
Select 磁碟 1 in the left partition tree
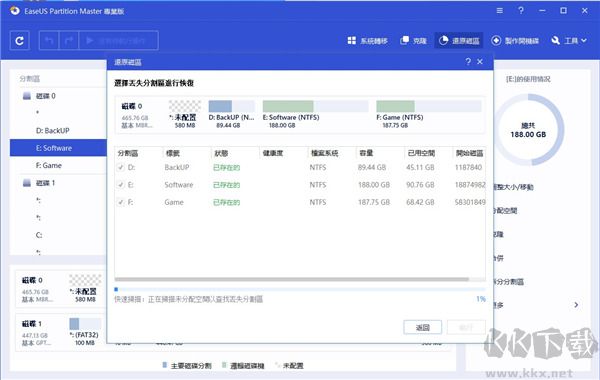(x=45, y=183)
